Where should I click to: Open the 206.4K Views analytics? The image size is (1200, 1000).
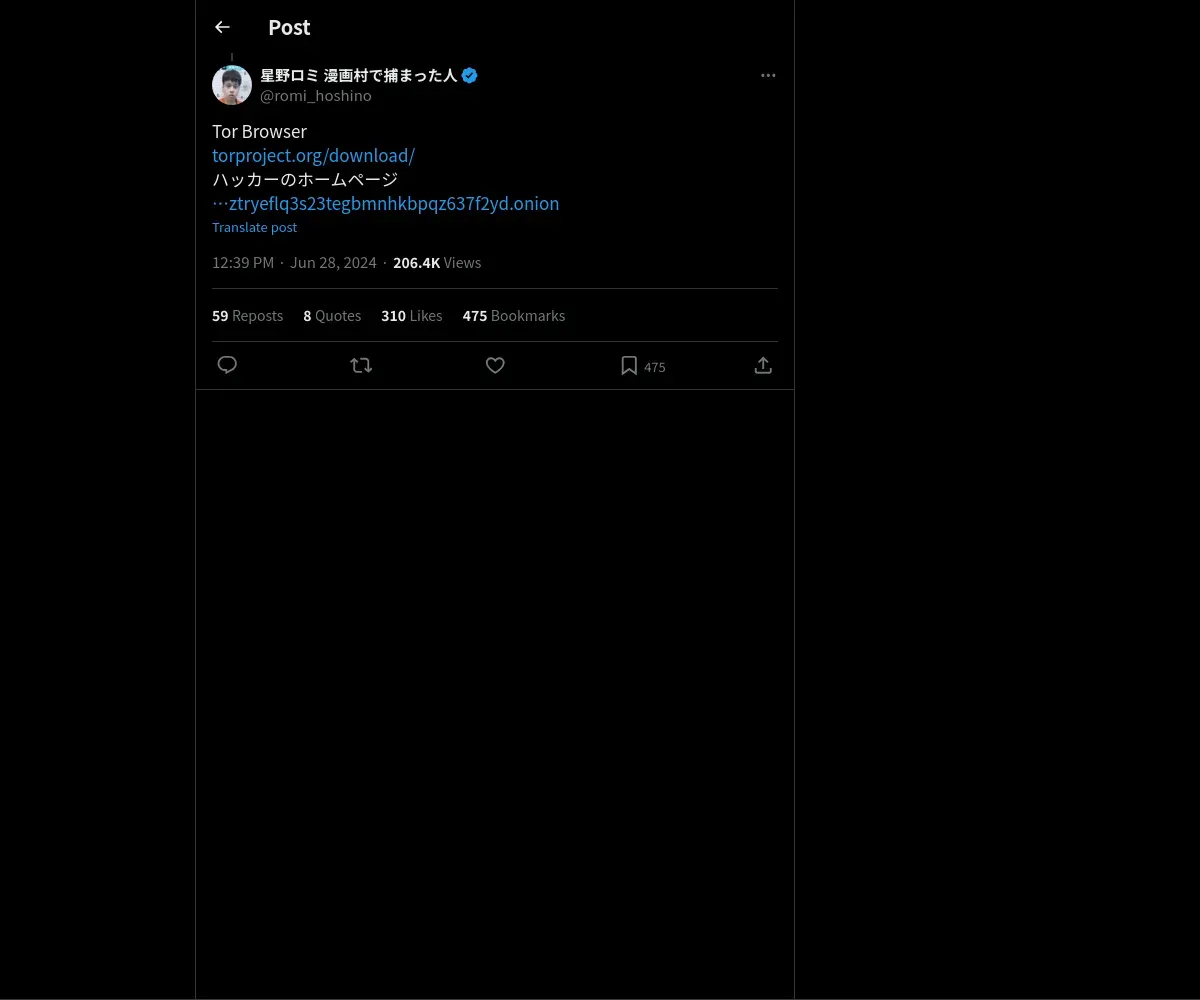click(x=437, y=262)
